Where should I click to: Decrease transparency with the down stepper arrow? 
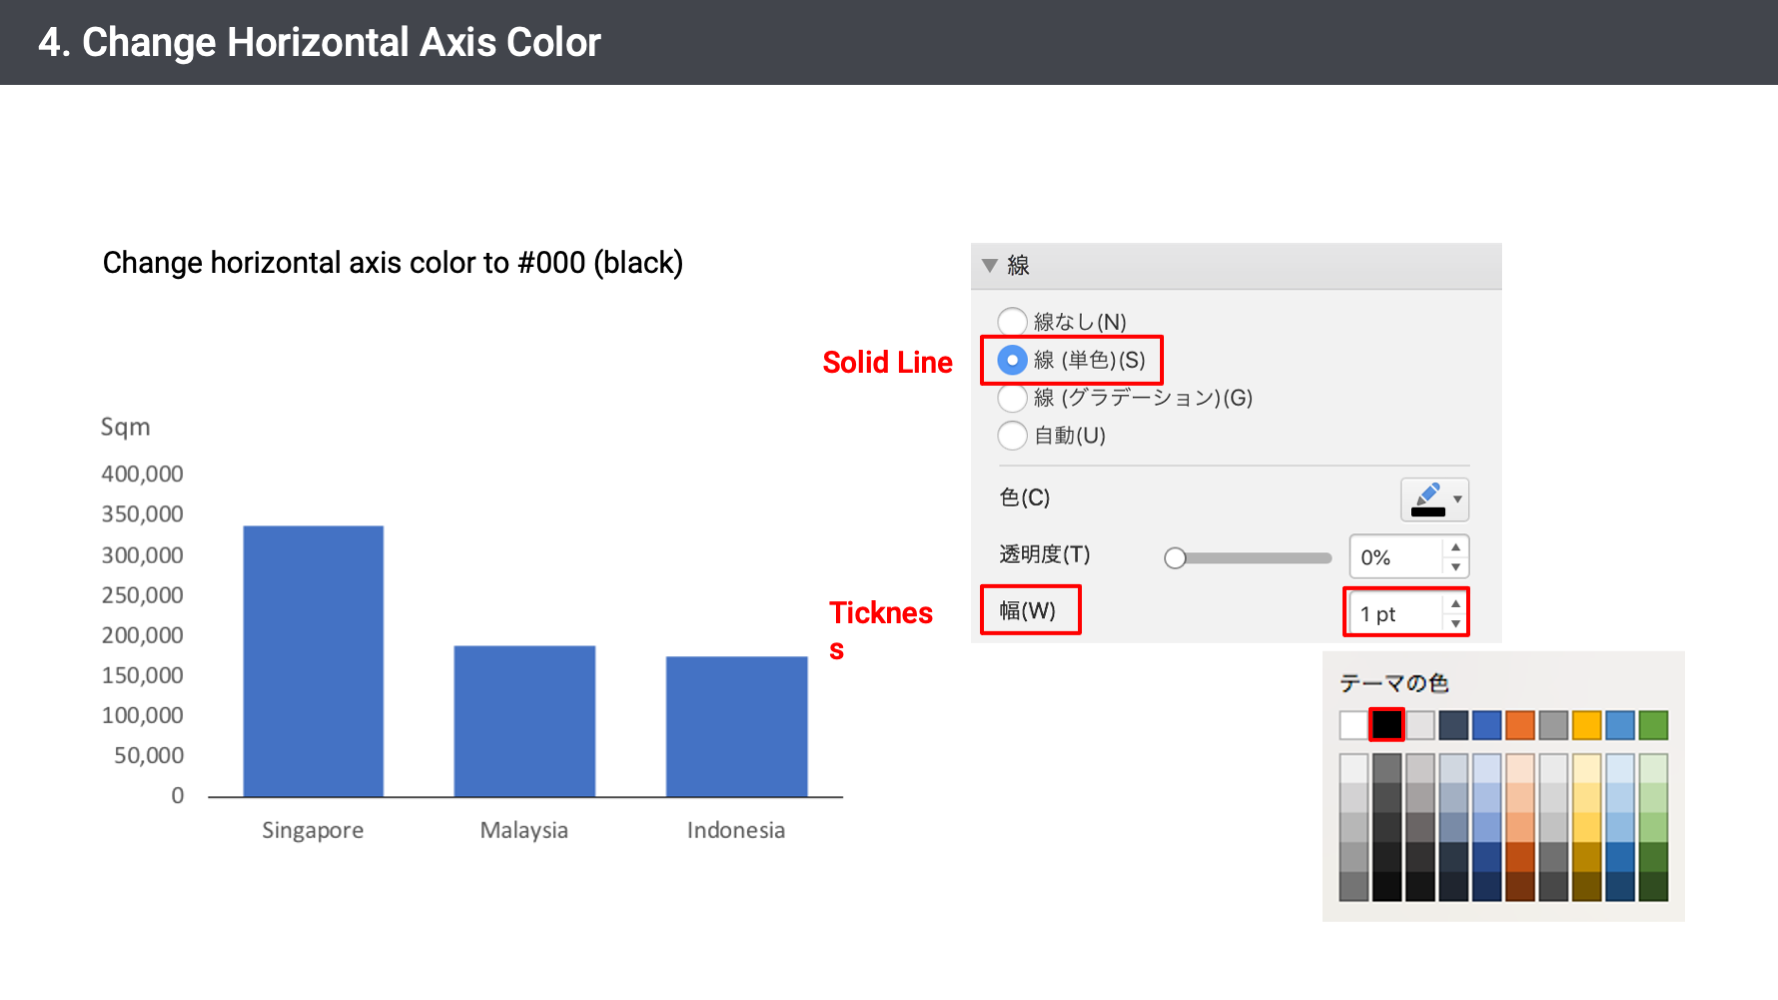(1456, 567)
